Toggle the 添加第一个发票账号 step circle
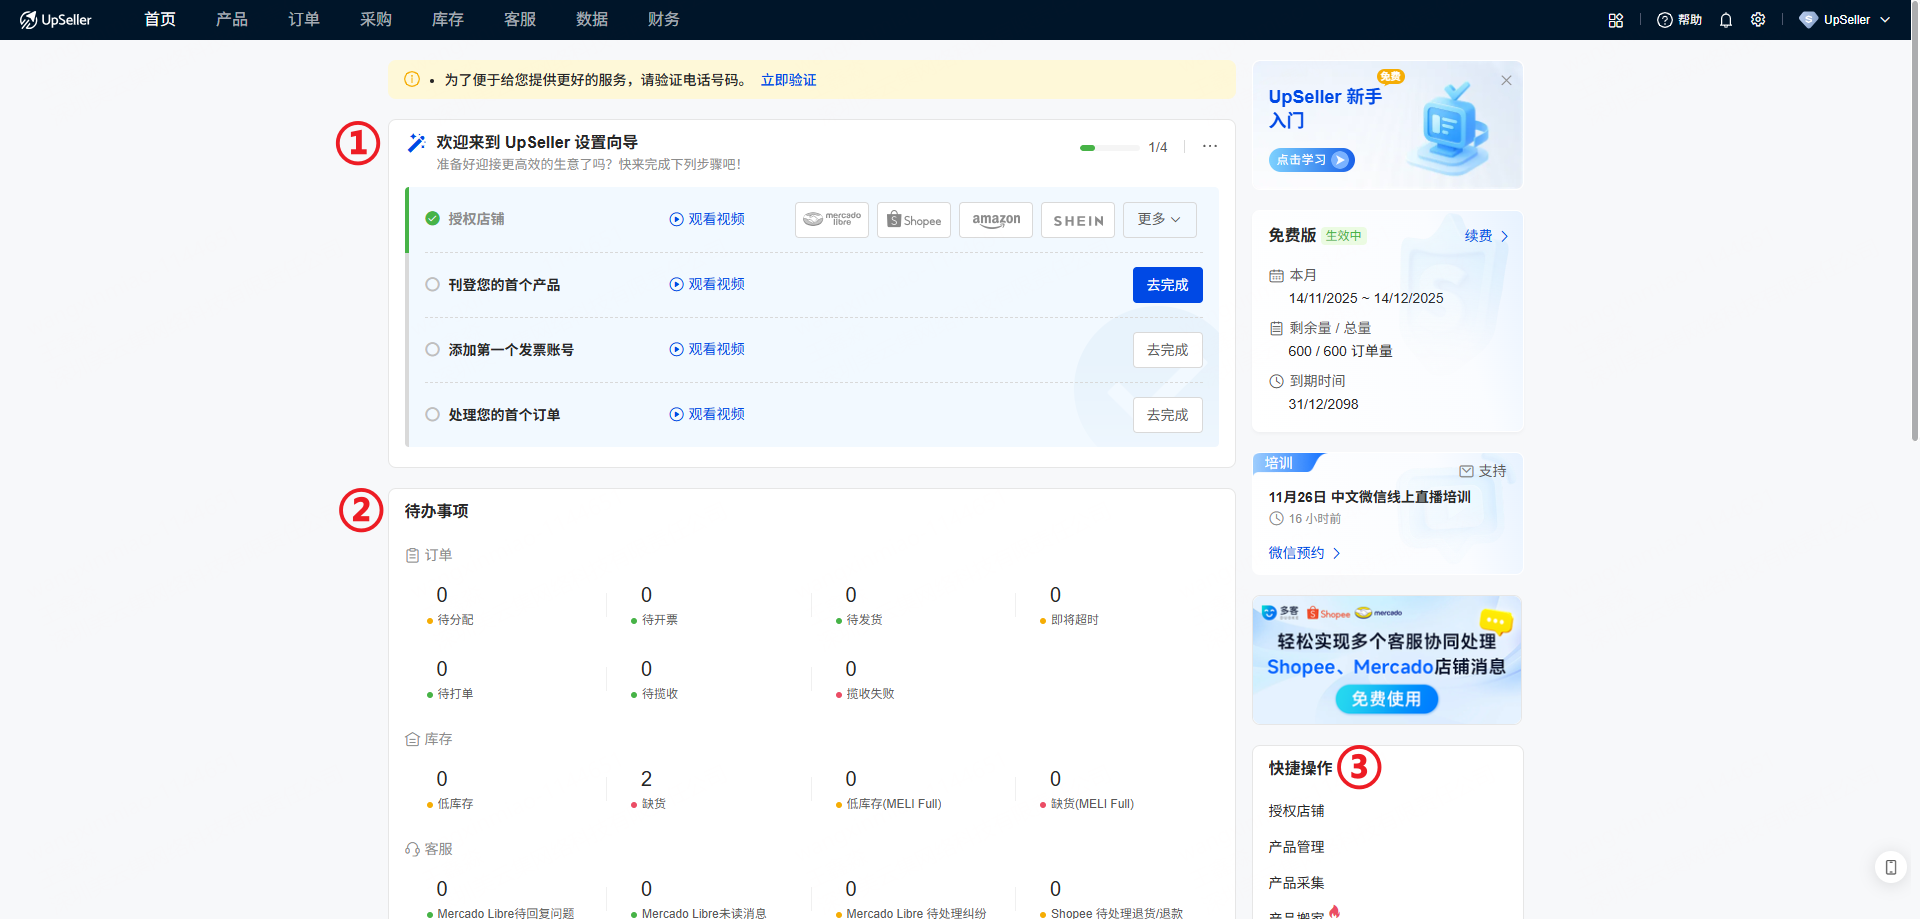 click(433, 350)
